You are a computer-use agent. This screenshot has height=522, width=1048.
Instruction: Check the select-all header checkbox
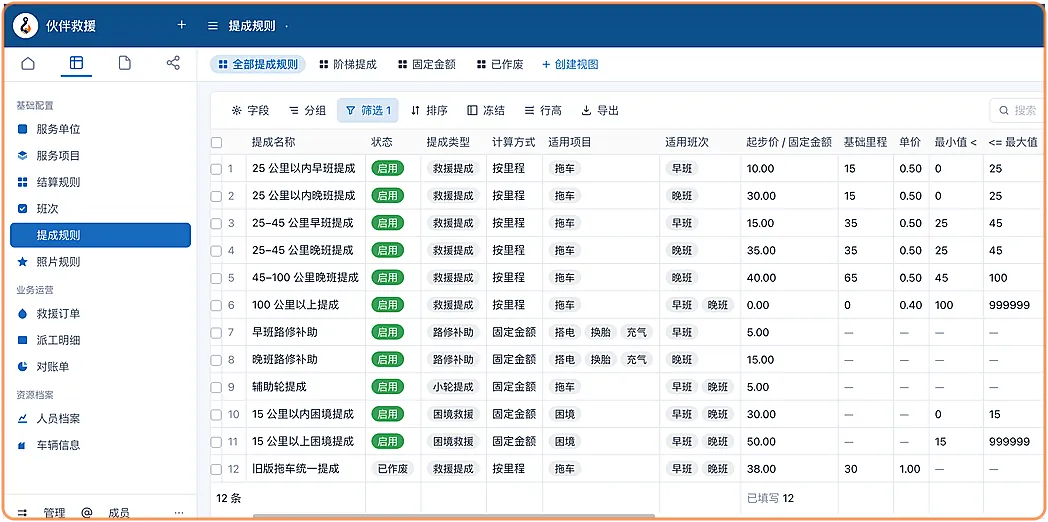217,142
